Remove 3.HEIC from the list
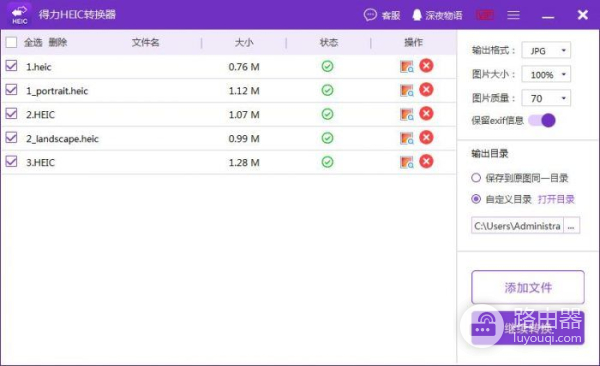The width and height of the screenshot is (600, 366). click(x=426, y=162)
